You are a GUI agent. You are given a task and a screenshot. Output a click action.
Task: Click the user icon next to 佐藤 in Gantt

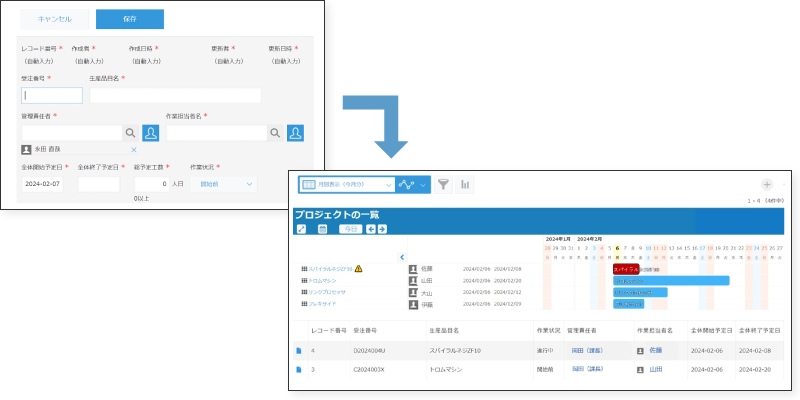pyautogui.click(x=413, y=268)
